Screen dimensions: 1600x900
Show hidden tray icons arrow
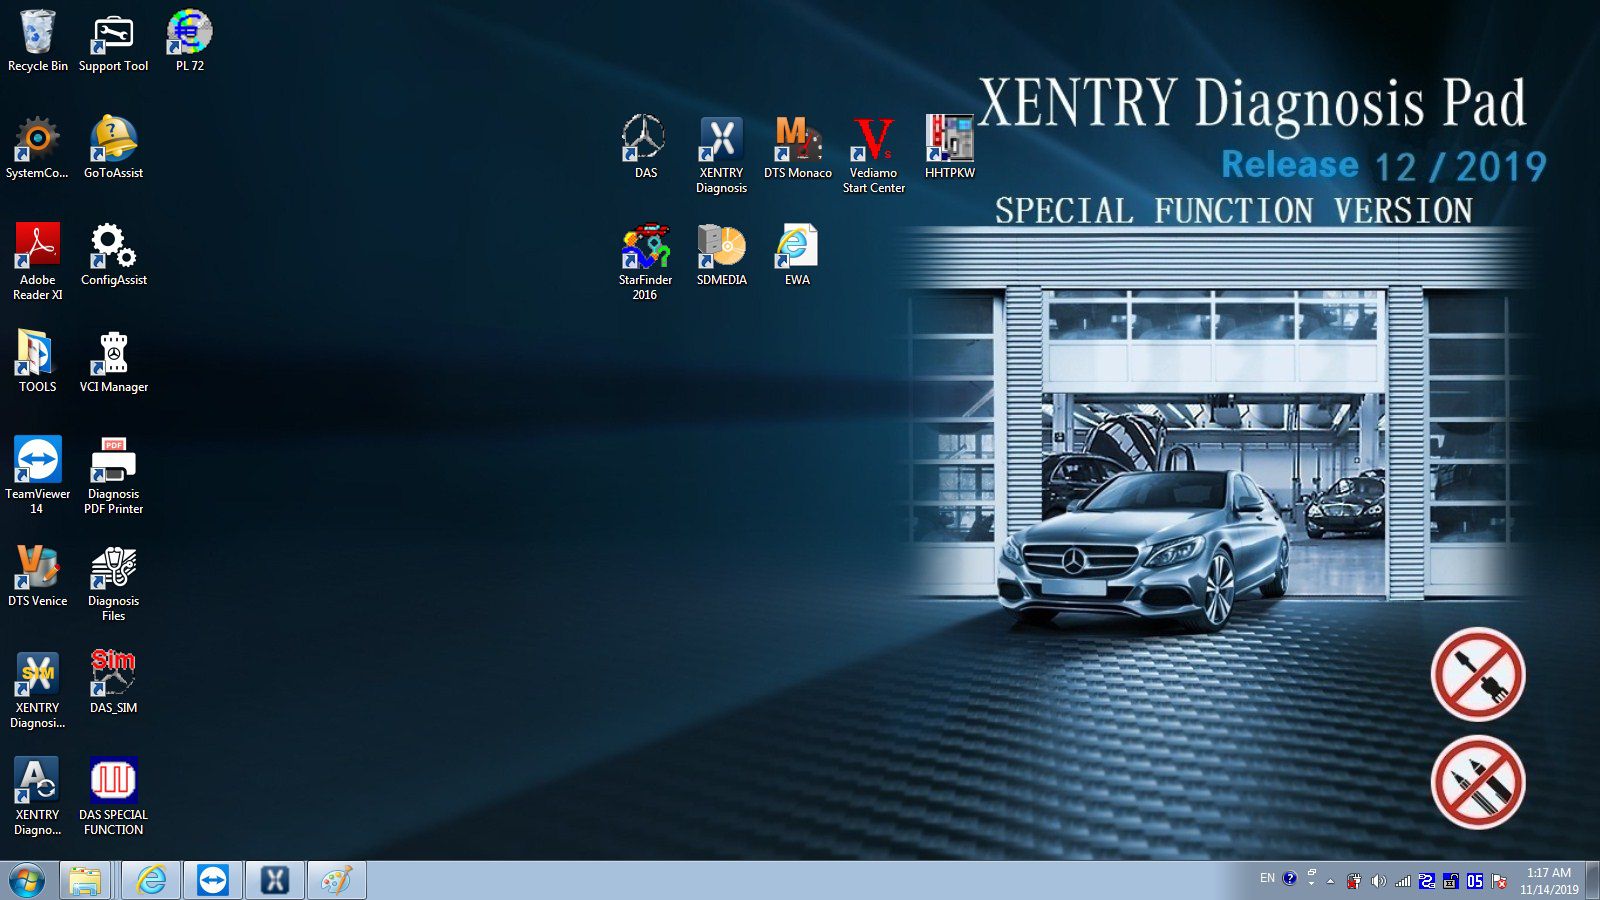[x=1330, y=881]
